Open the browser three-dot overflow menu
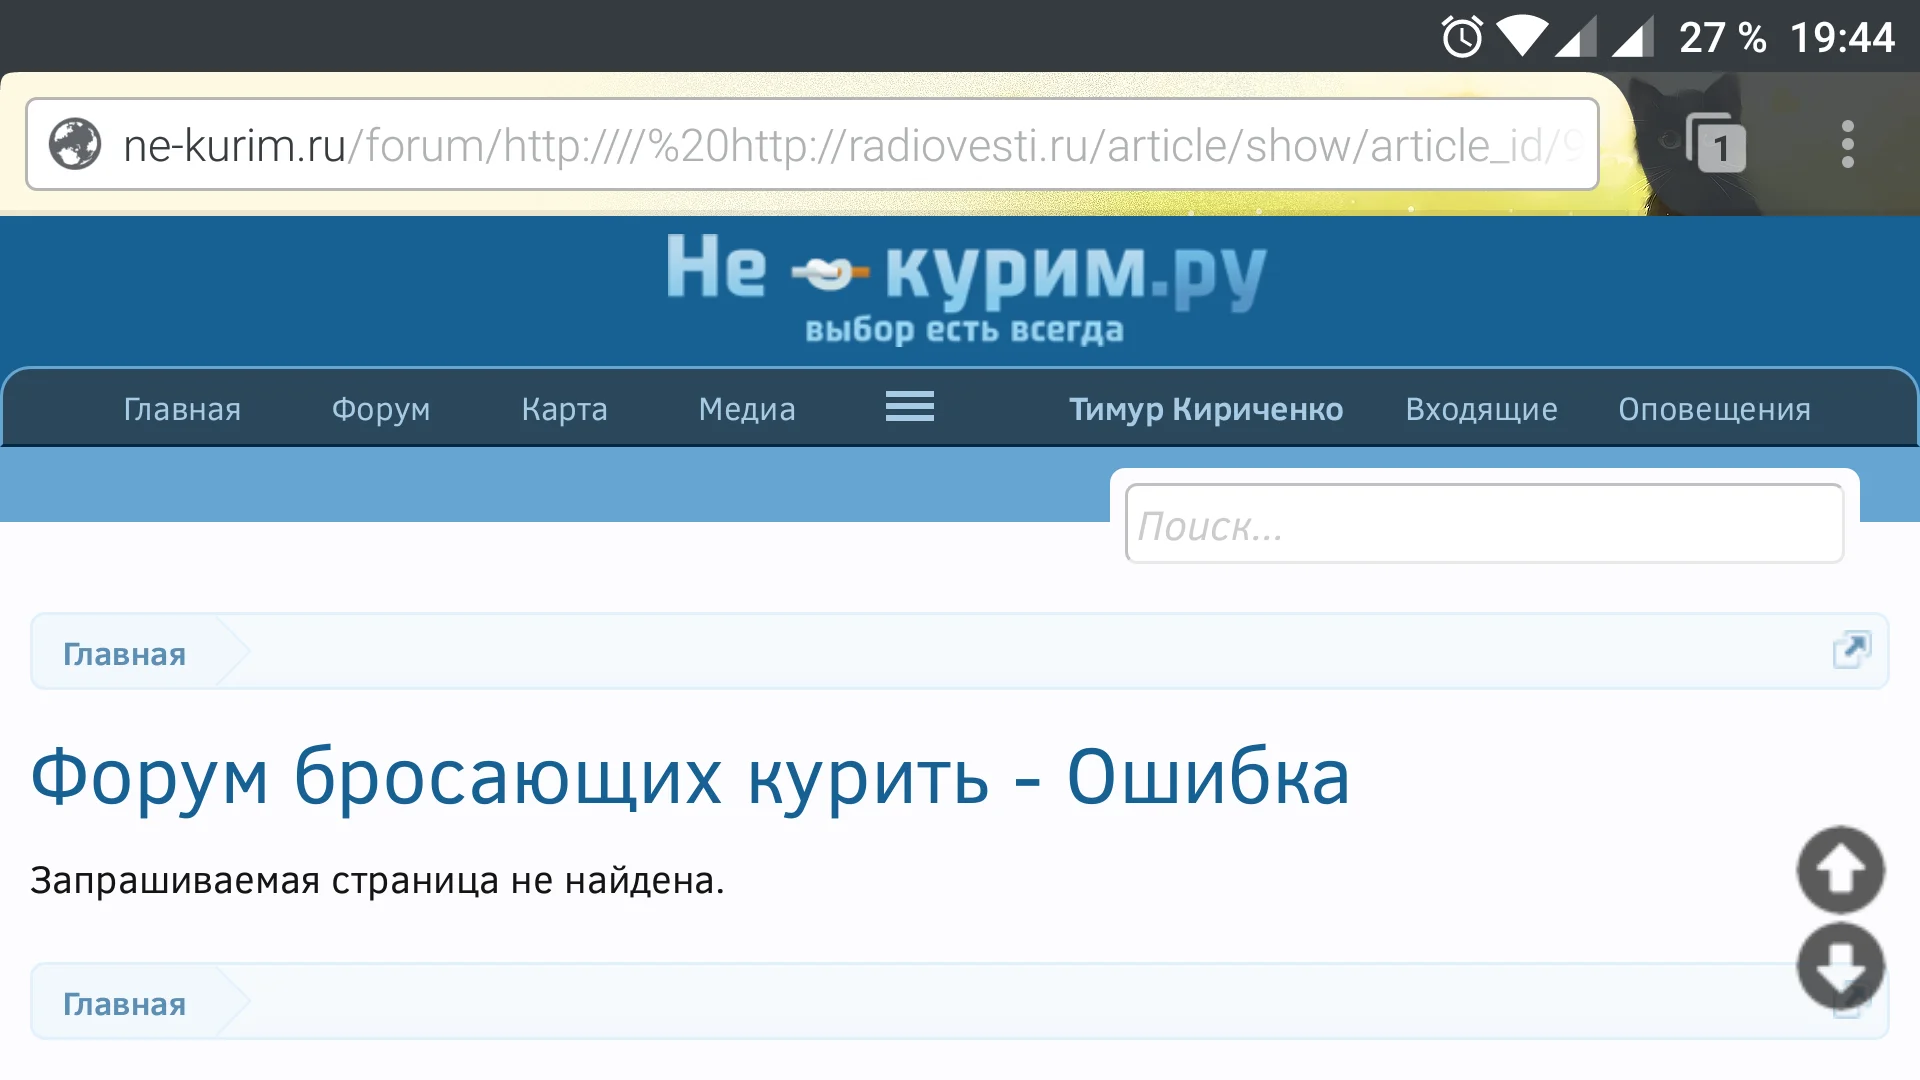This screenshot has height=1080, width=1920. tap(1847, 144)
